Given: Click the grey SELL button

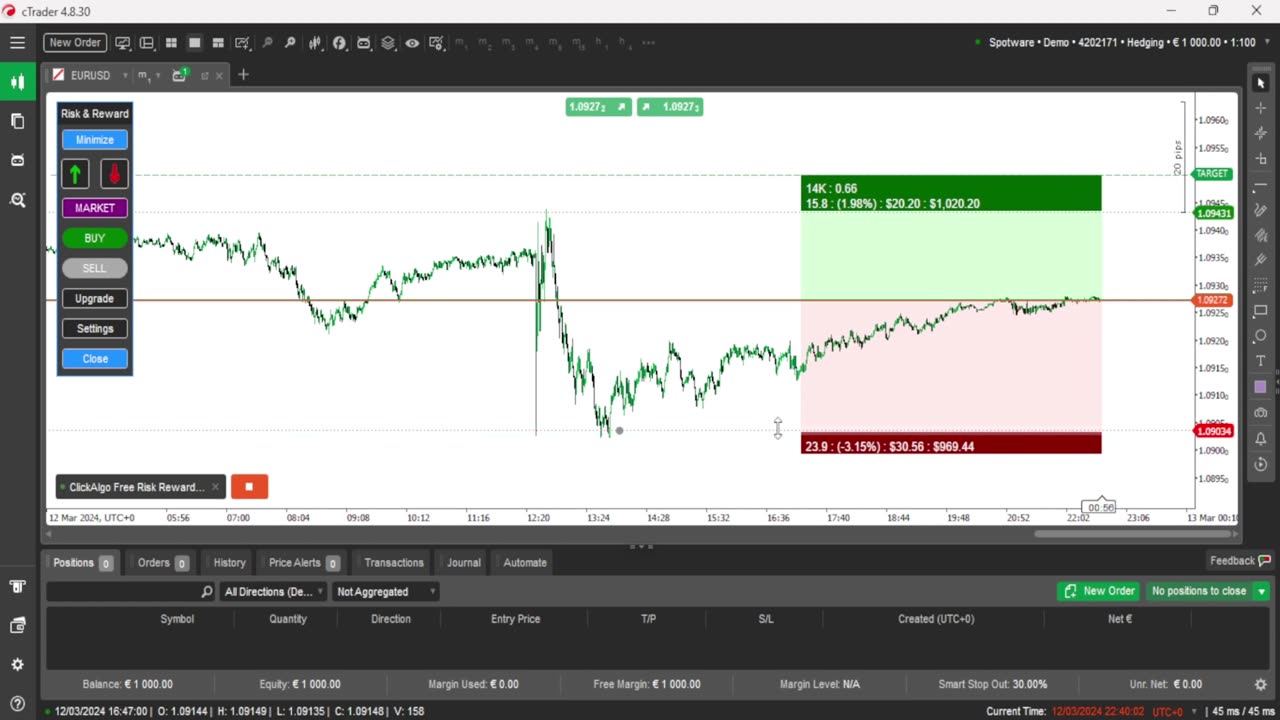Looking at the screenshot, I should (95, 268).
